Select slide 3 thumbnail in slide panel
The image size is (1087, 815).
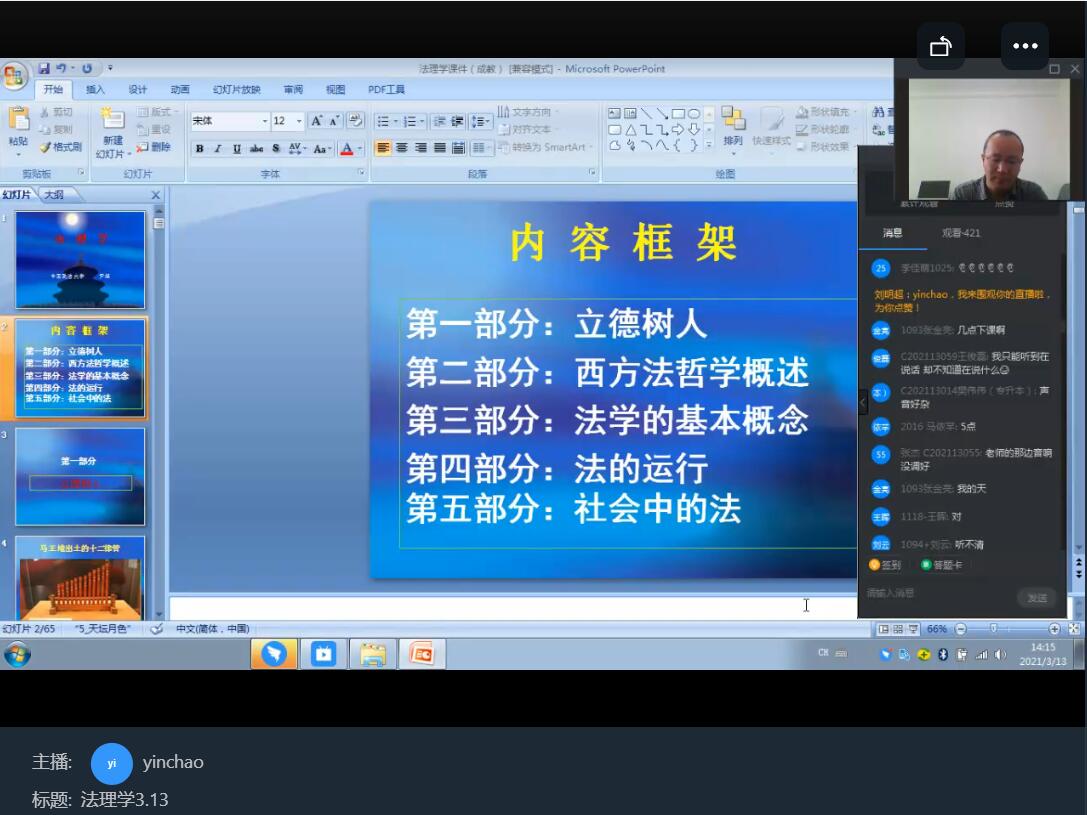[x=80, y=476]
